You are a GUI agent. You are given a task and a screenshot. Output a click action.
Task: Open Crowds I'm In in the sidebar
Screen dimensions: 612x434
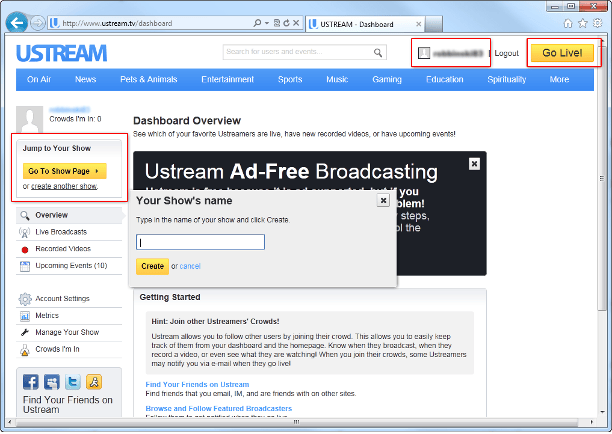[69, 349]
